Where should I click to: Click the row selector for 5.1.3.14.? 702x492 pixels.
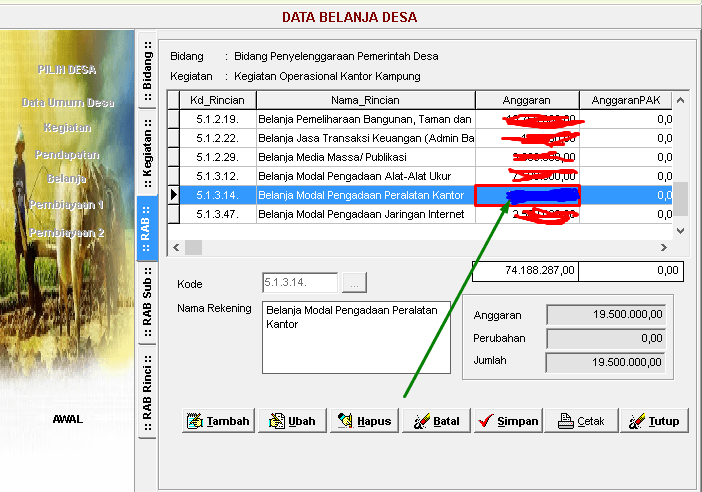[174, 195]
